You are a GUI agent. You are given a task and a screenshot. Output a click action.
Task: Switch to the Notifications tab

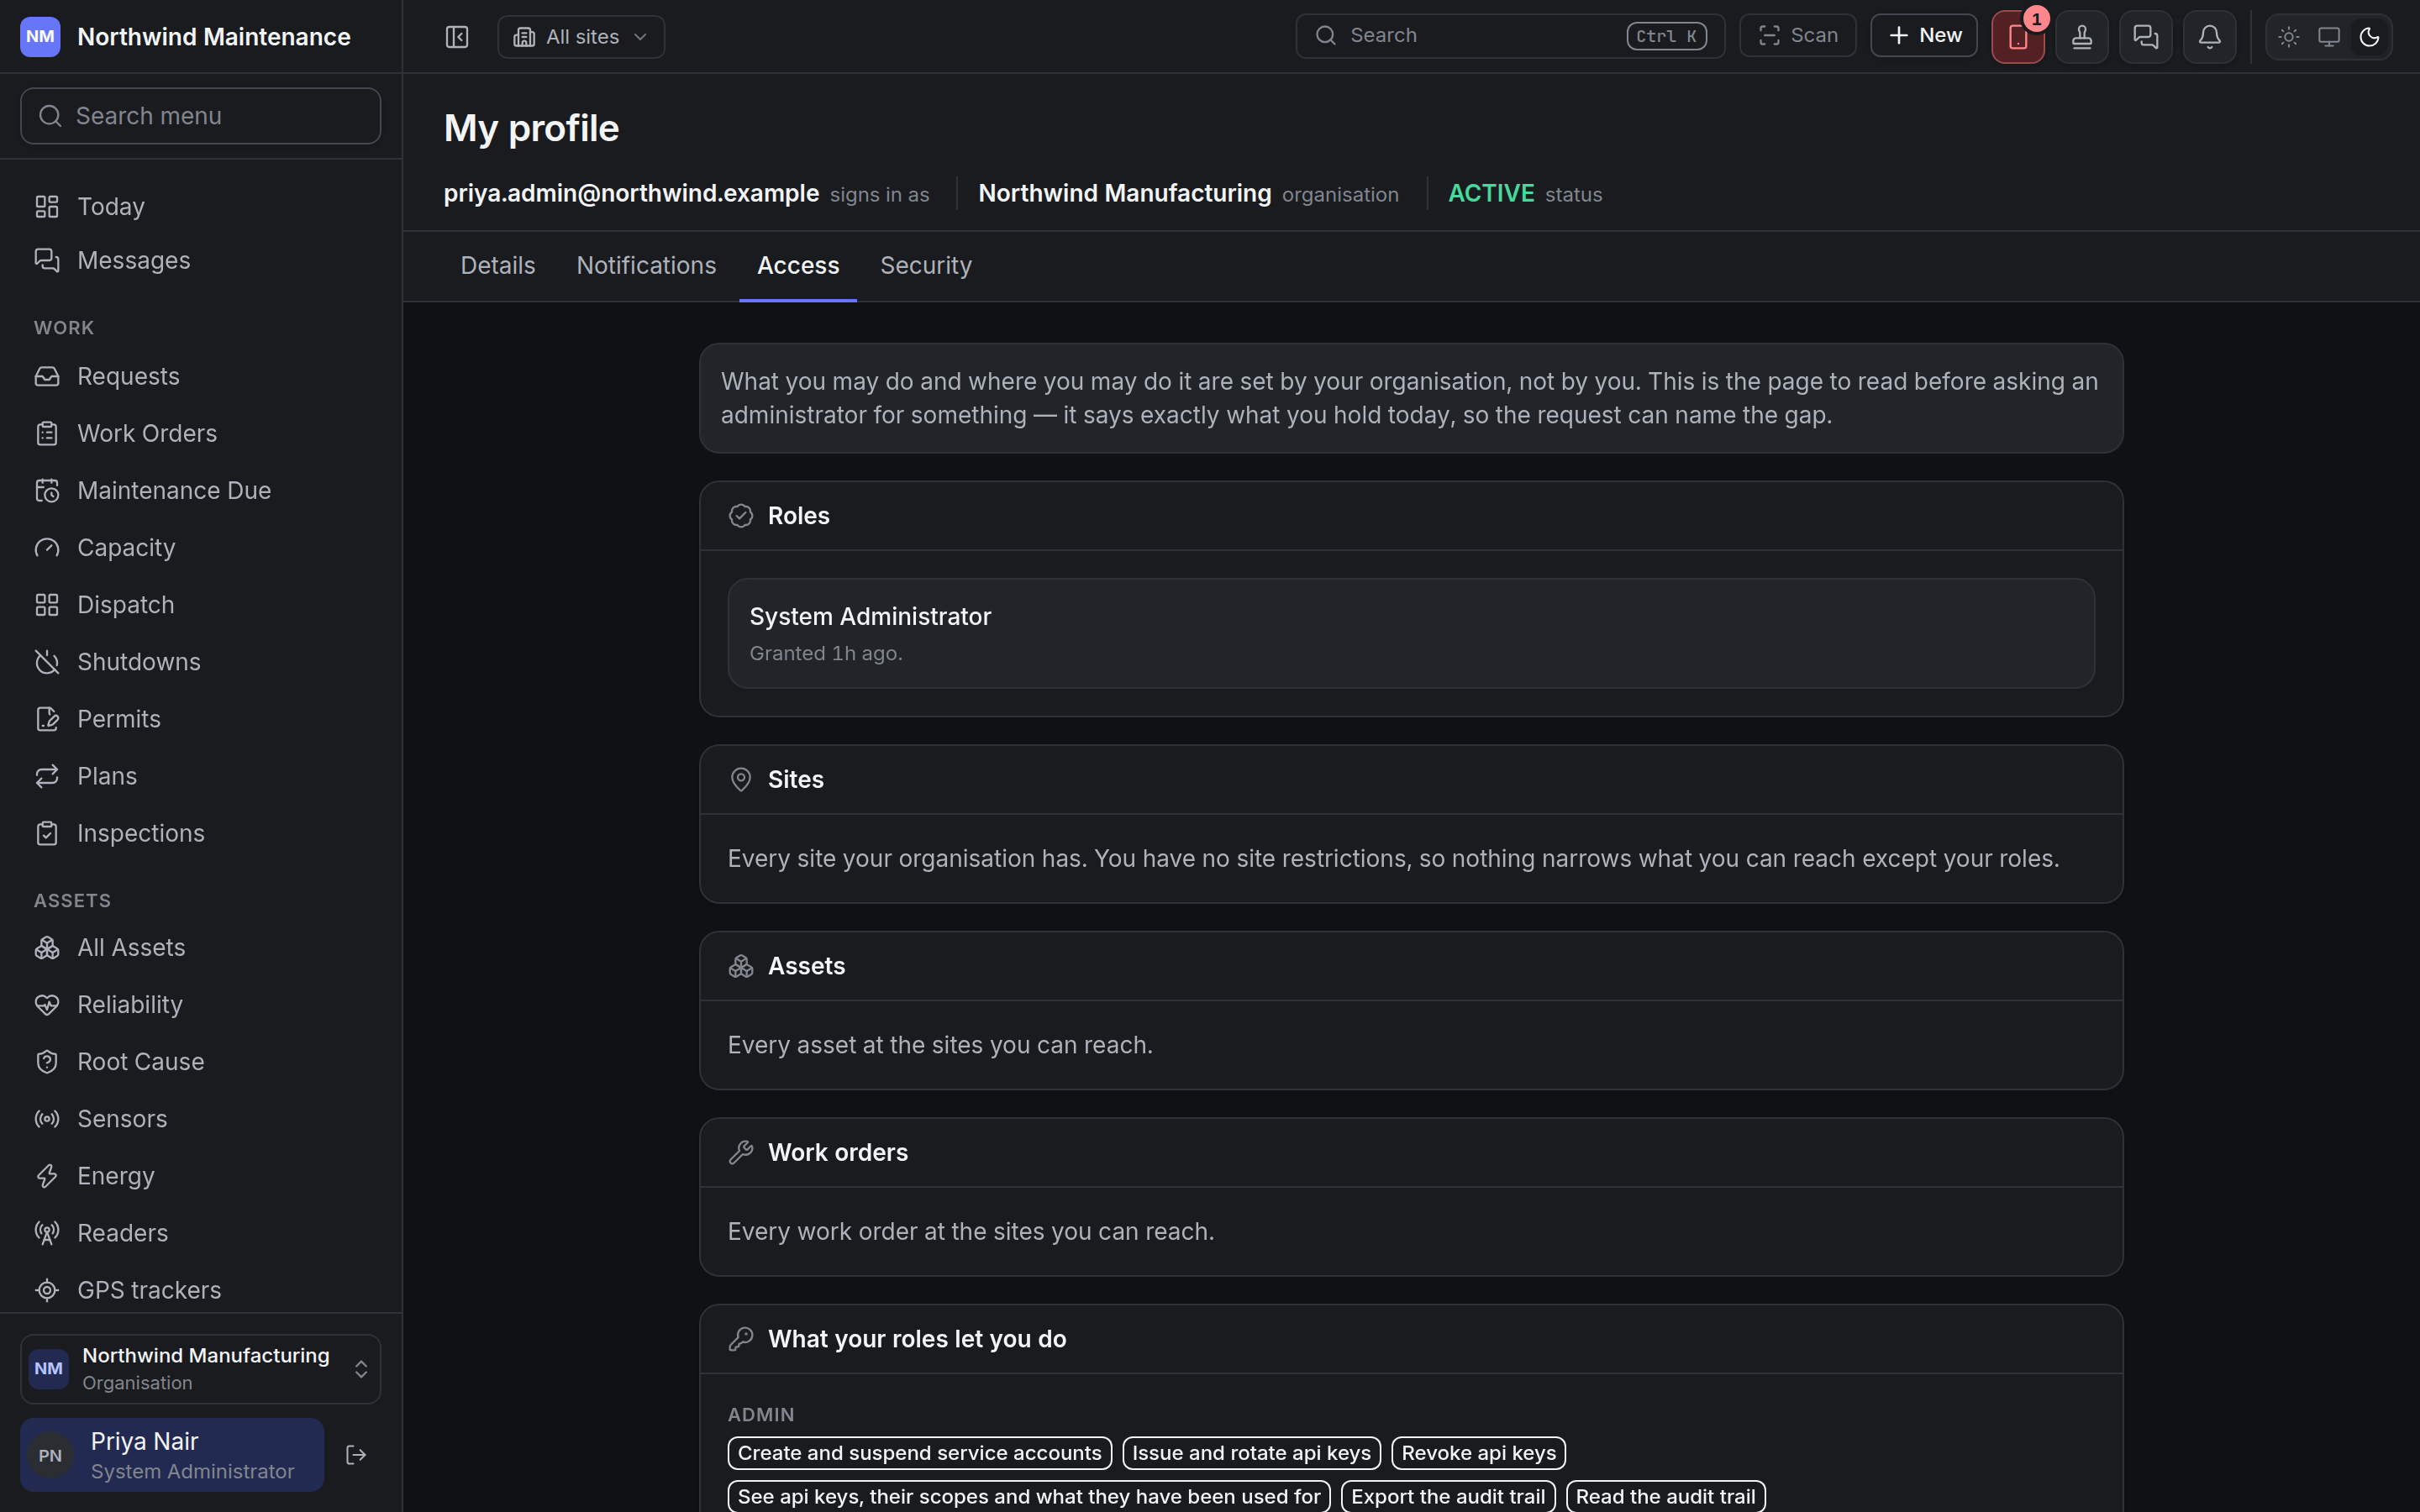point(646,266)
